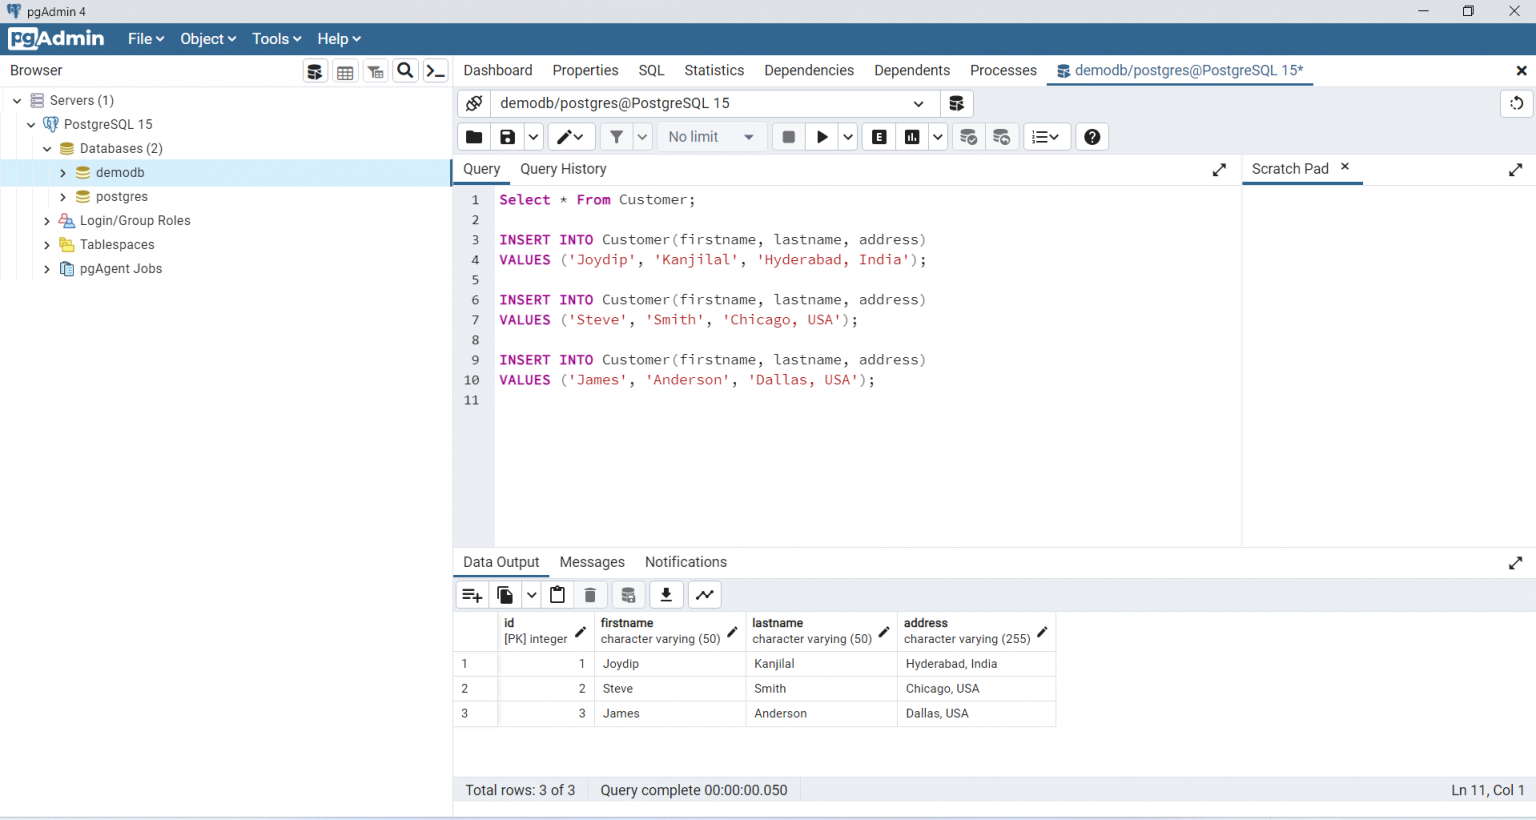Open help with the question mark button

coord(1092,136)
